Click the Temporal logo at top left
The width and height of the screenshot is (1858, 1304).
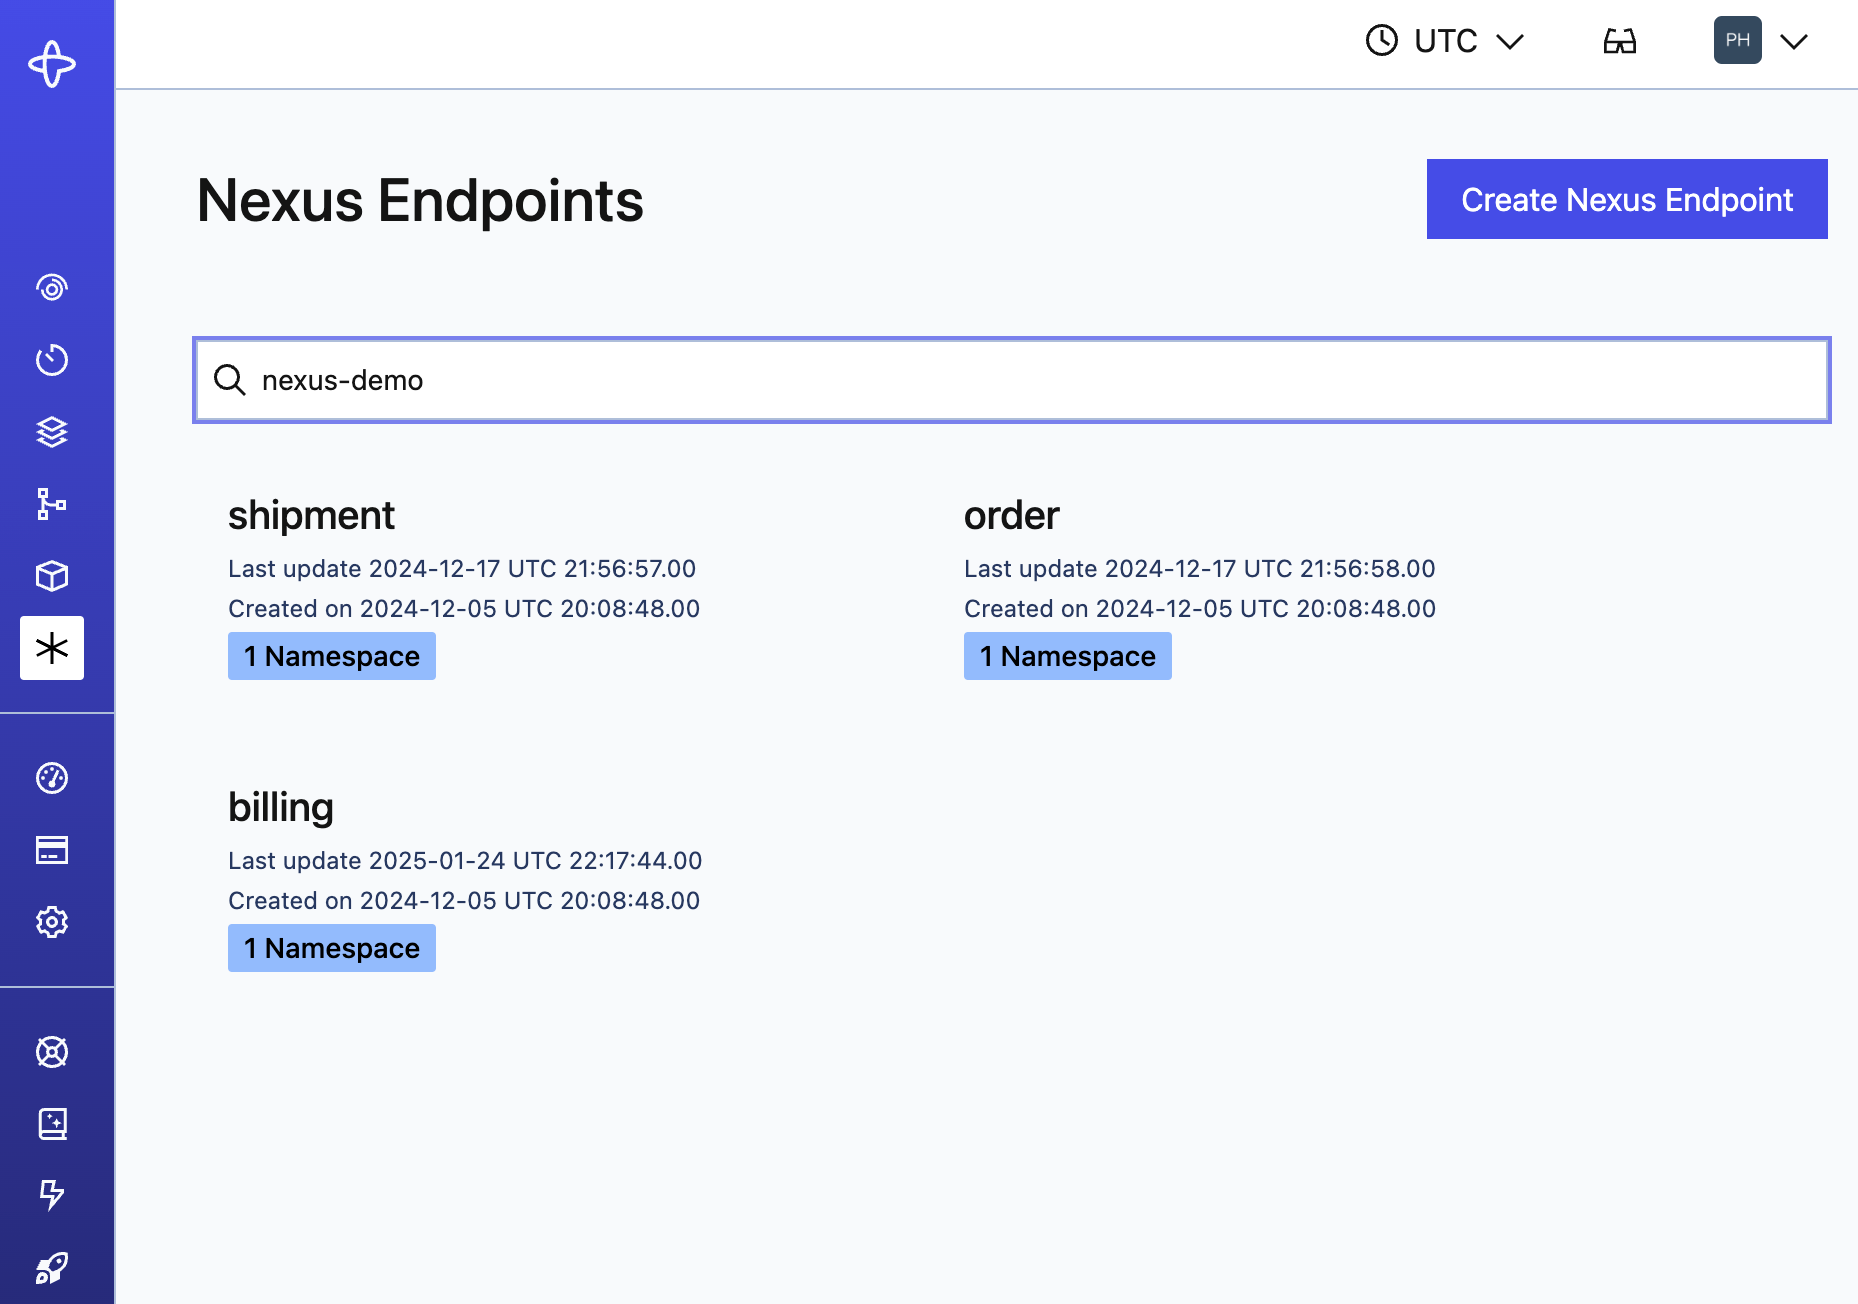coord(51,63)
